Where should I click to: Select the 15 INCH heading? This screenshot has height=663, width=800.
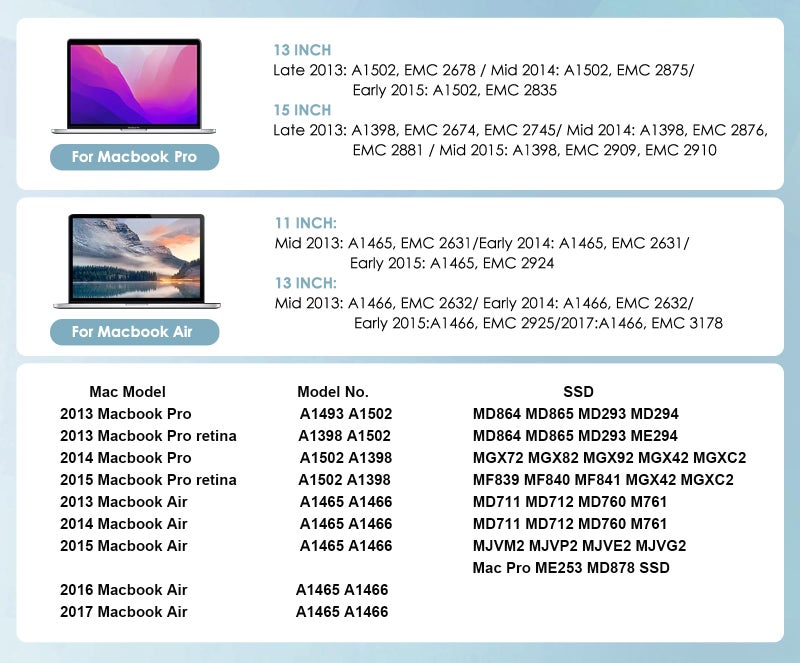(x=302, y=110)
